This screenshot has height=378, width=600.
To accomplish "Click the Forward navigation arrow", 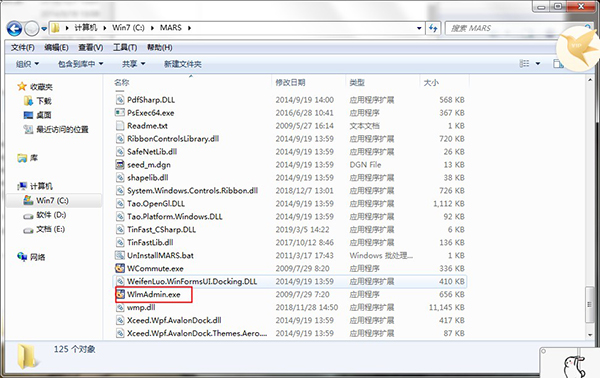I will click(x=31, y=28).
